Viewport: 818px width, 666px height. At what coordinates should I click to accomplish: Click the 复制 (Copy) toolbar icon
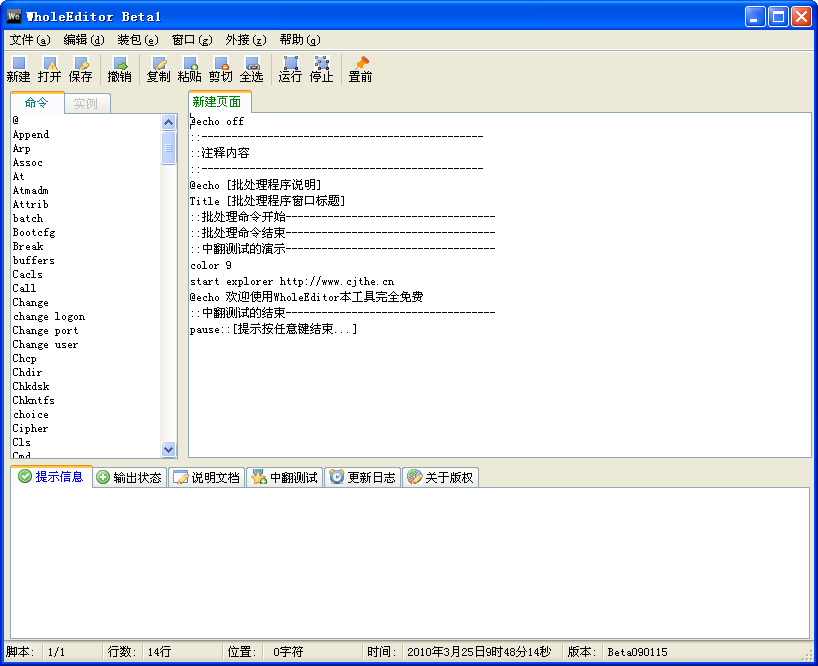pyautogui.click(x=158, y=69)
